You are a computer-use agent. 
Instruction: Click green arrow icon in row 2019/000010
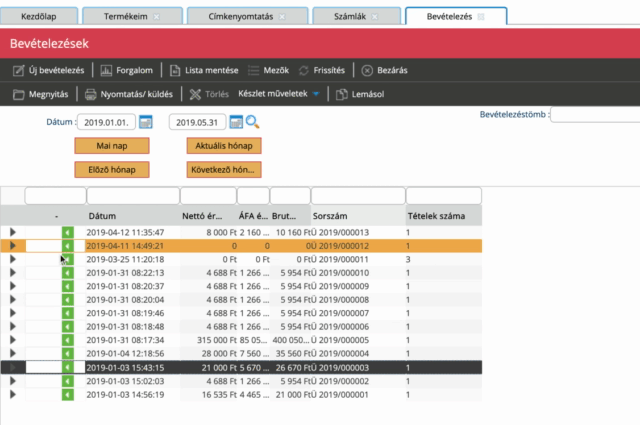click(68, 273)
